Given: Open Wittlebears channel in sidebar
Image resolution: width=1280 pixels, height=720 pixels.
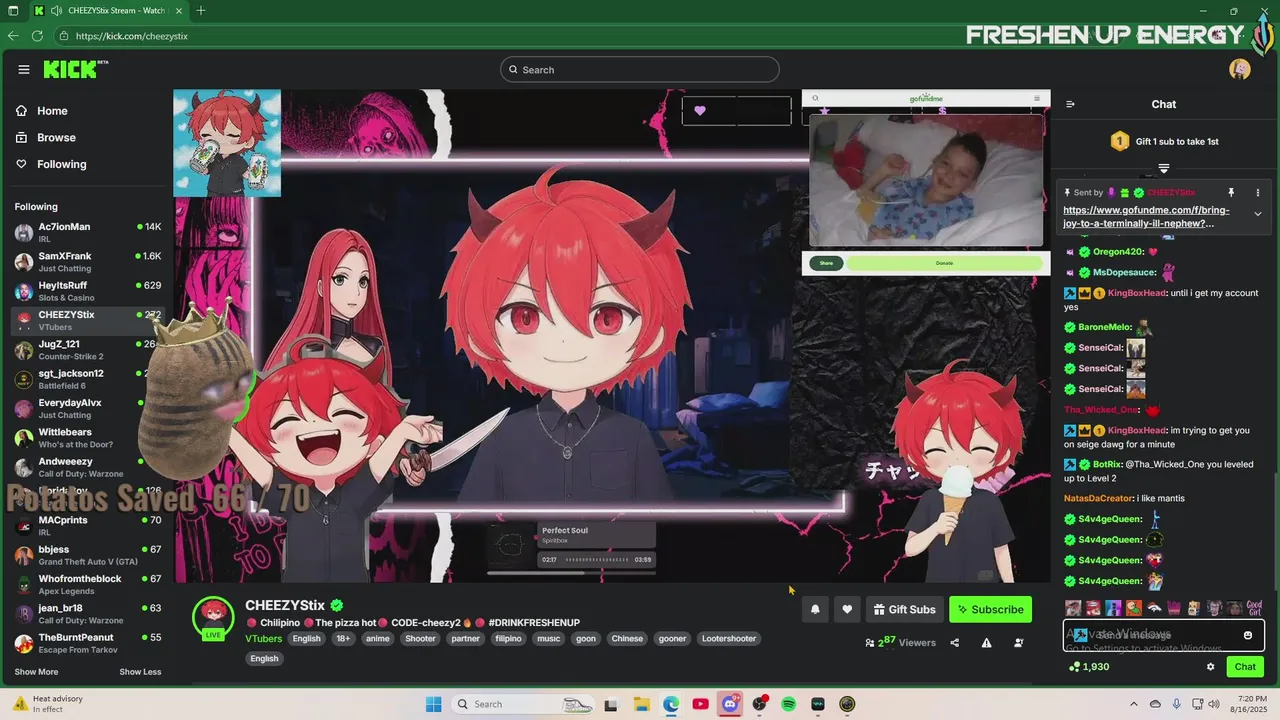Looking at the screenshot, I should [88, 438].
